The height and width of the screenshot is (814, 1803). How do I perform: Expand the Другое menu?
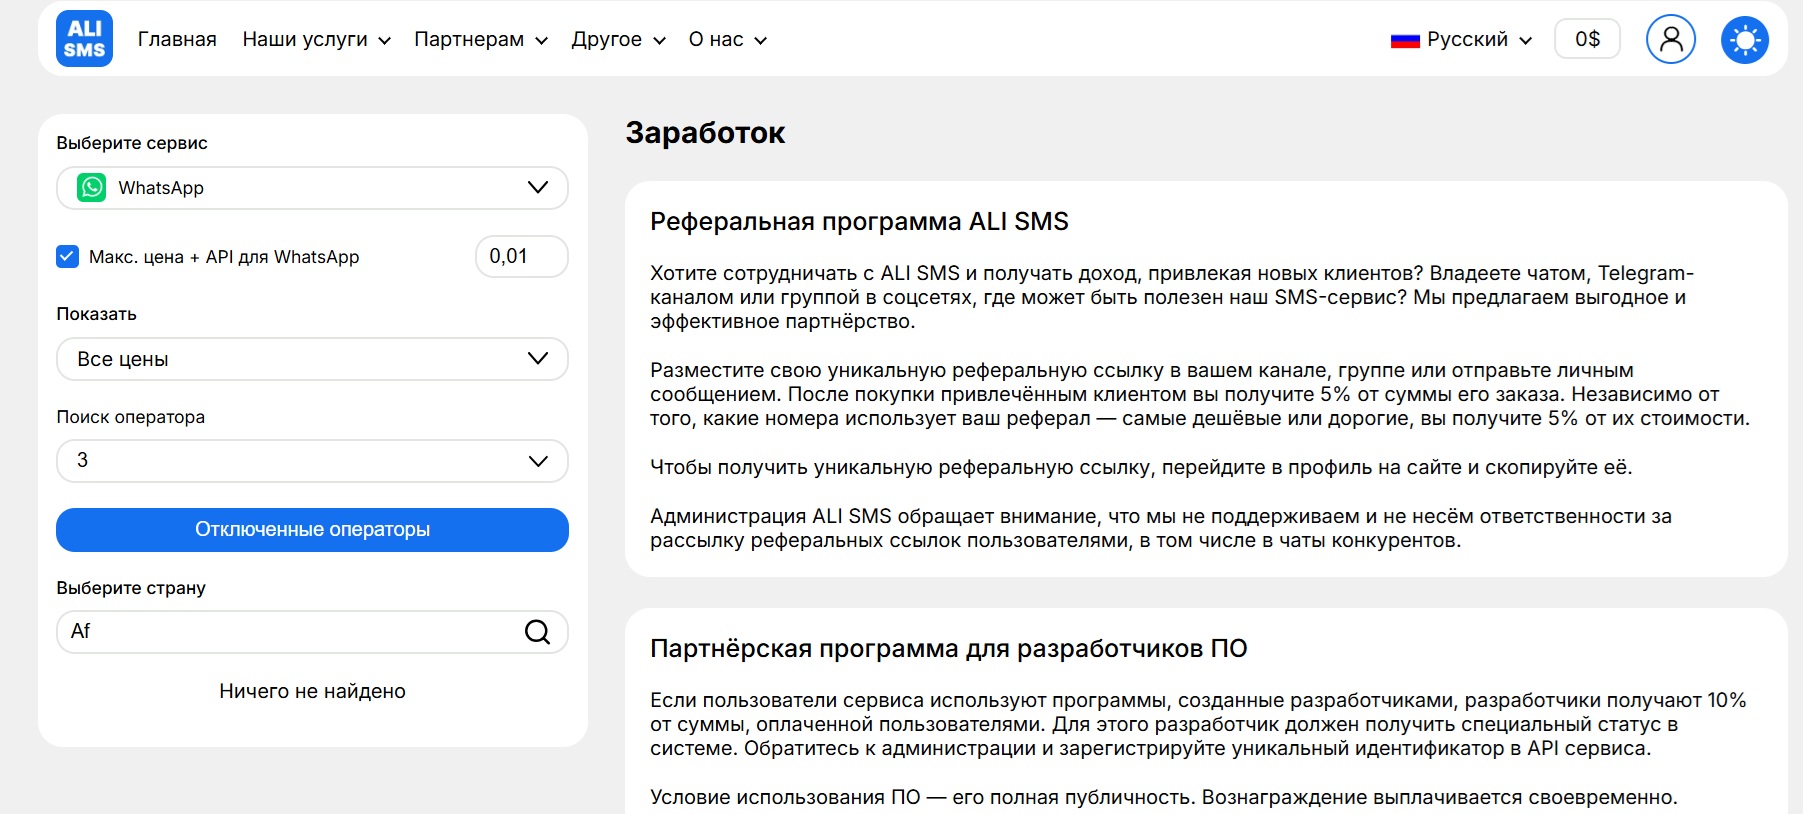[x=617, y=40]
